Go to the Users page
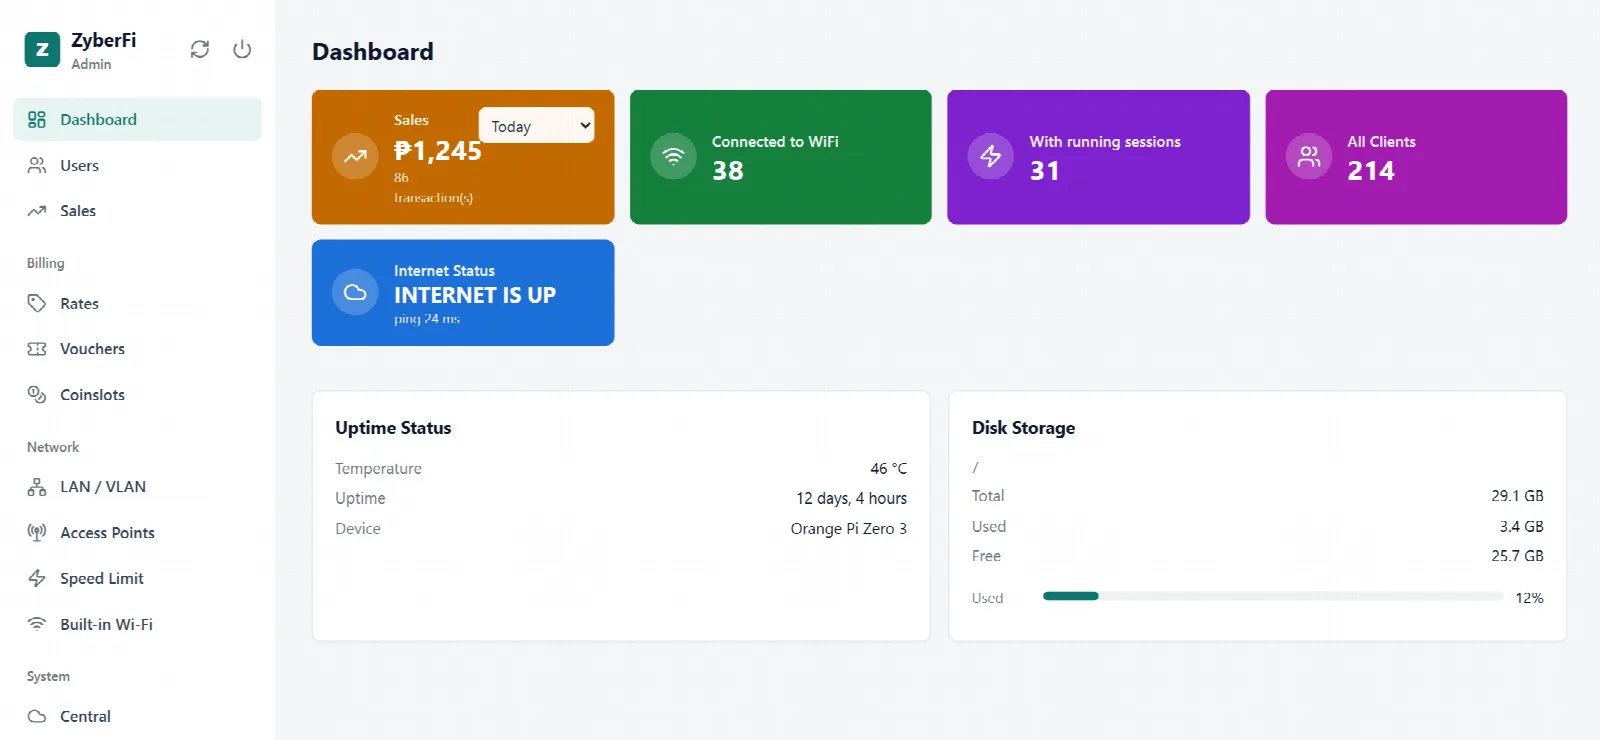Viewport: 1600px width, 740px height. pos(138,165)
